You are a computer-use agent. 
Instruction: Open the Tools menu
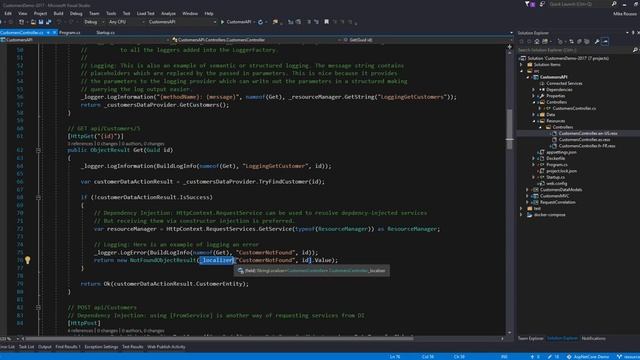111,13
